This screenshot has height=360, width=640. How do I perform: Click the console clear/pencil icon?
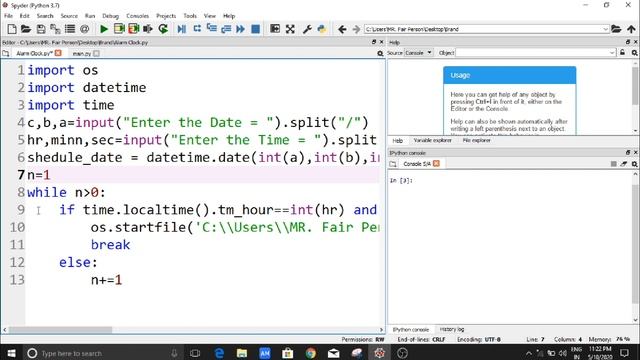pos(624,164)
